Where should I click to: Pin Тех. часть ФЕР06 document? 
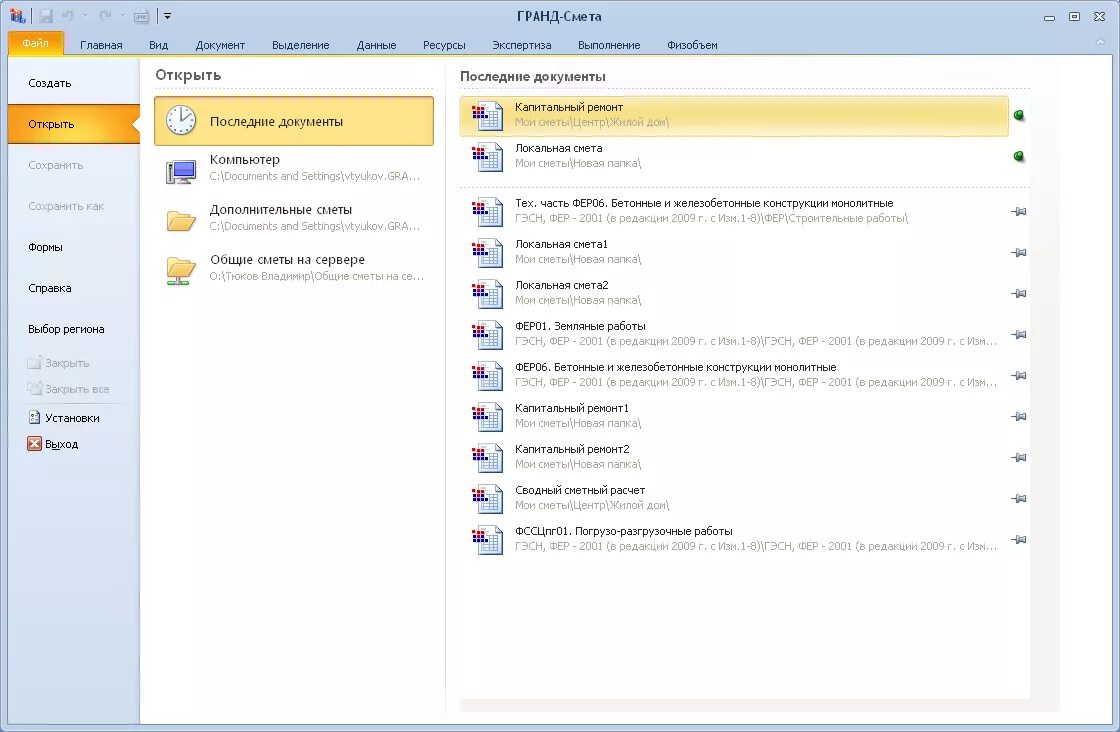(x=1019, y=211)
